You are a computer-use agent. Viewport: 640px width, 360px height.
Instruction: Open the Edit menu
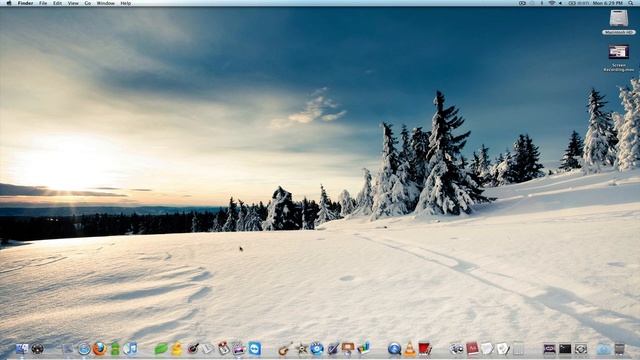point(58,3)
